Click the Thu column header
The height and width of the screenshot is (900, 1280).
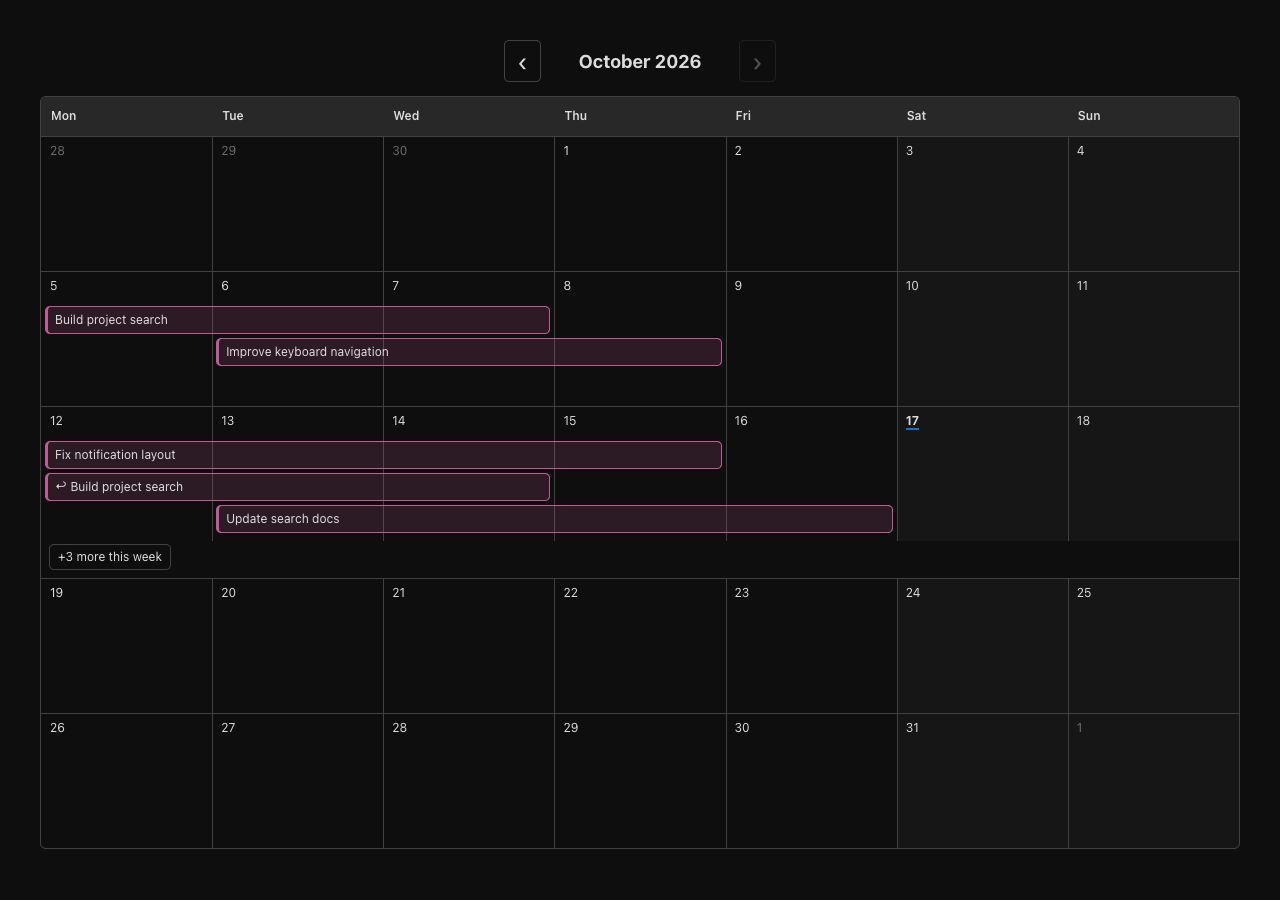pos(576,116)
